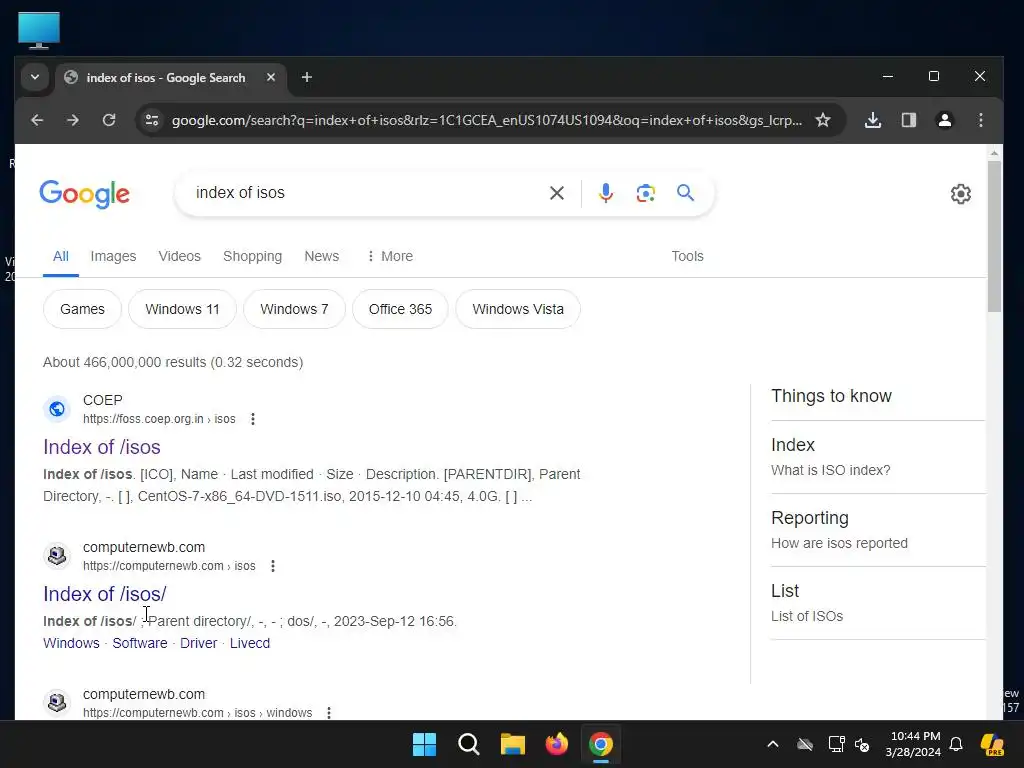The width and height of the screenshot is (1024, 768).
Task: Switch to Images results tab
Action: (x=114, y=256)
